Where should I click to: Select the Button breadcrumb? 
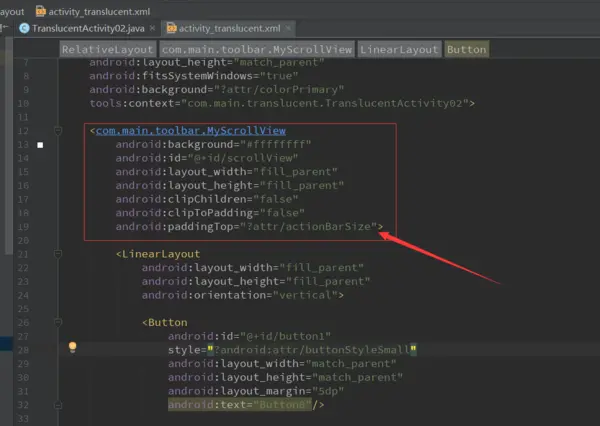pyautogui.click(x=466, y=49)
